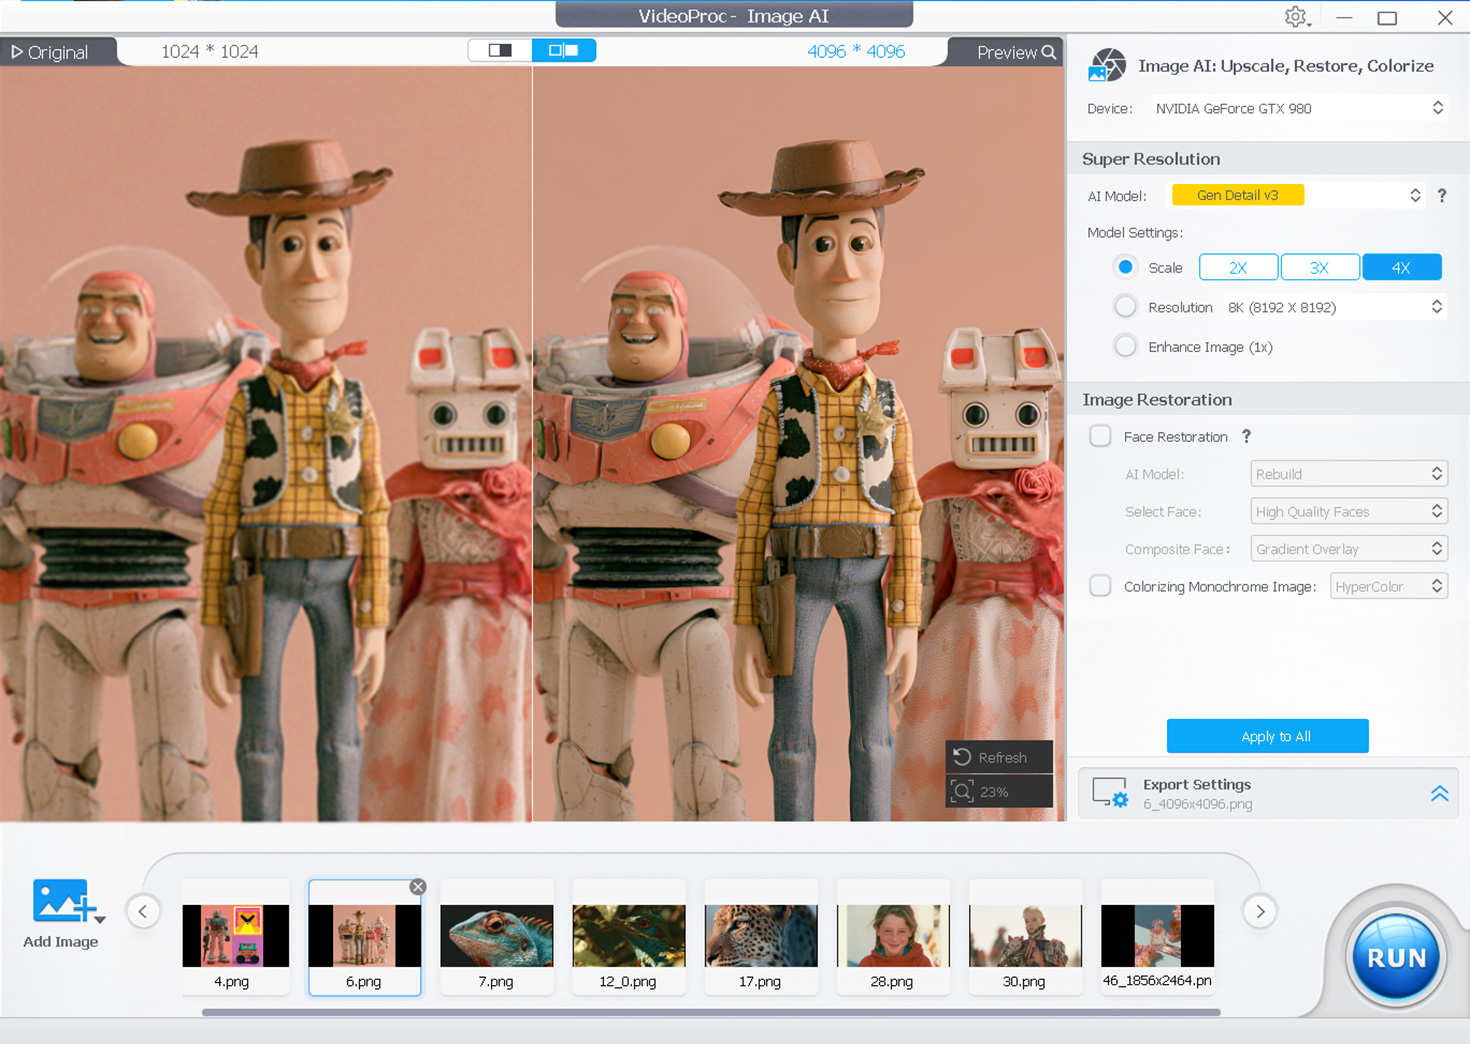
Task: Select the 12_0.png thumbnail
Action: 629,937
